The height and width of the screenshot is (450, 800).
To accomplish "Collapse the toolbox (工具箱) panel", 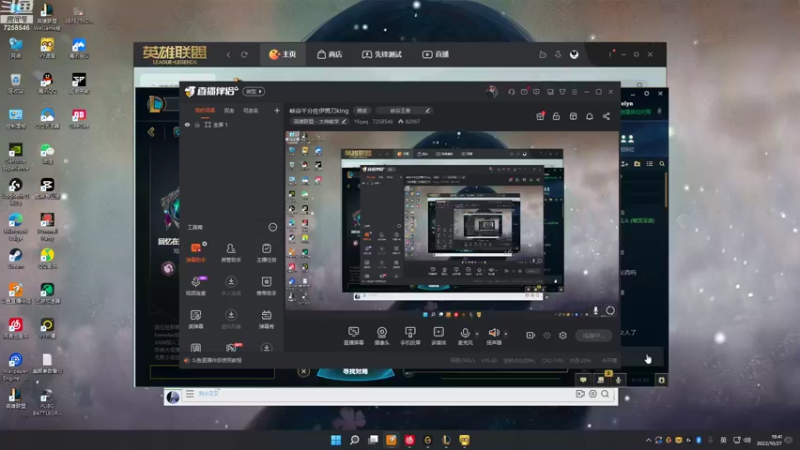I will [x=273, y=227].
